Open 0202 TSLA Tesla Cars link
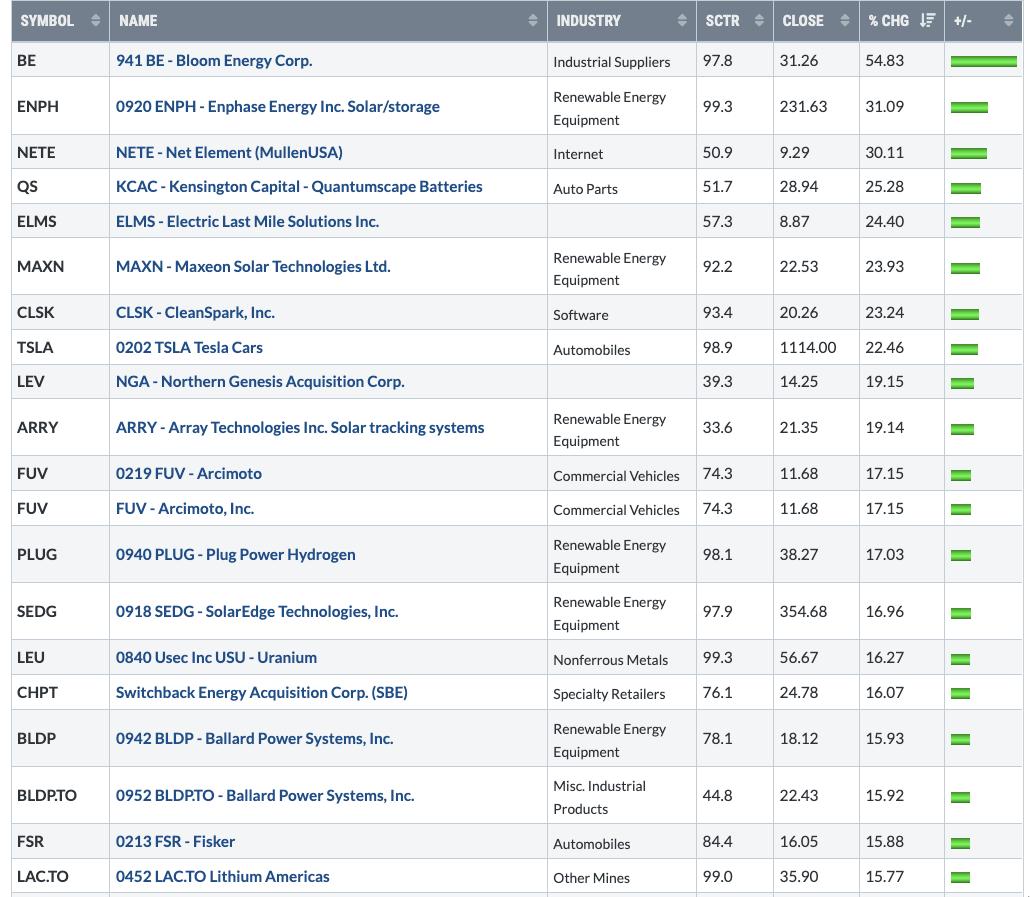Viewport: 1030px width, 897px height. click(189, 347)
